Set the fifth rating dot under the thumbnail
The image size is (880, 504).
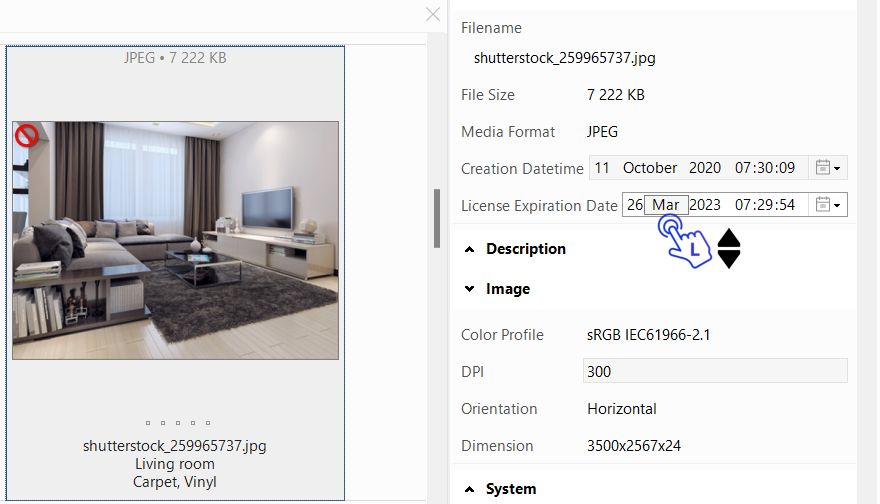pyautogui.click(x=208, y=423)
